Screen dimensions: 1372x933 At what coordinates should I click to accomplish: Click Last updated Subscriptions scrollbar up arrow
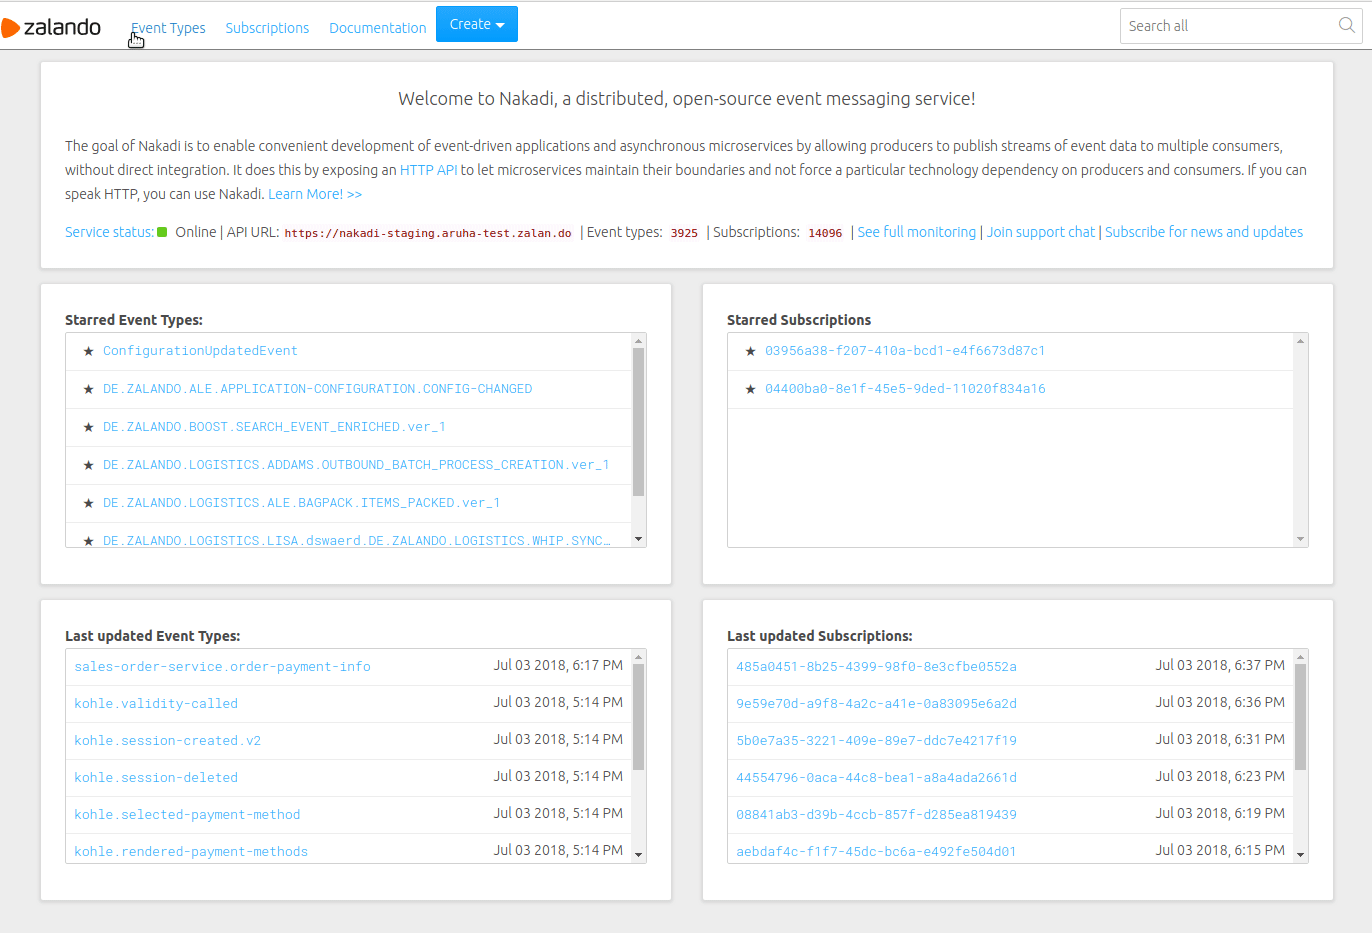click(1300, 657)
